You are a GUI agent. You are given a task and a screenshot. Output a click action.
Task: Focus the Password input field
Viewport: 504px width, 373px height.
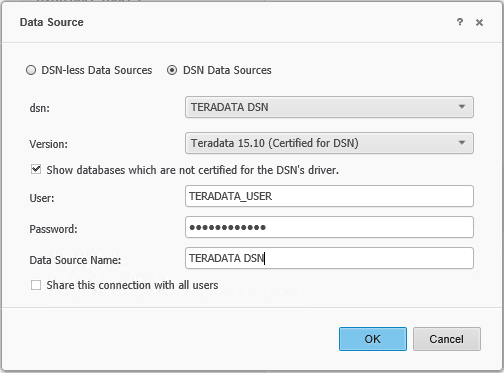pos(329,227)
